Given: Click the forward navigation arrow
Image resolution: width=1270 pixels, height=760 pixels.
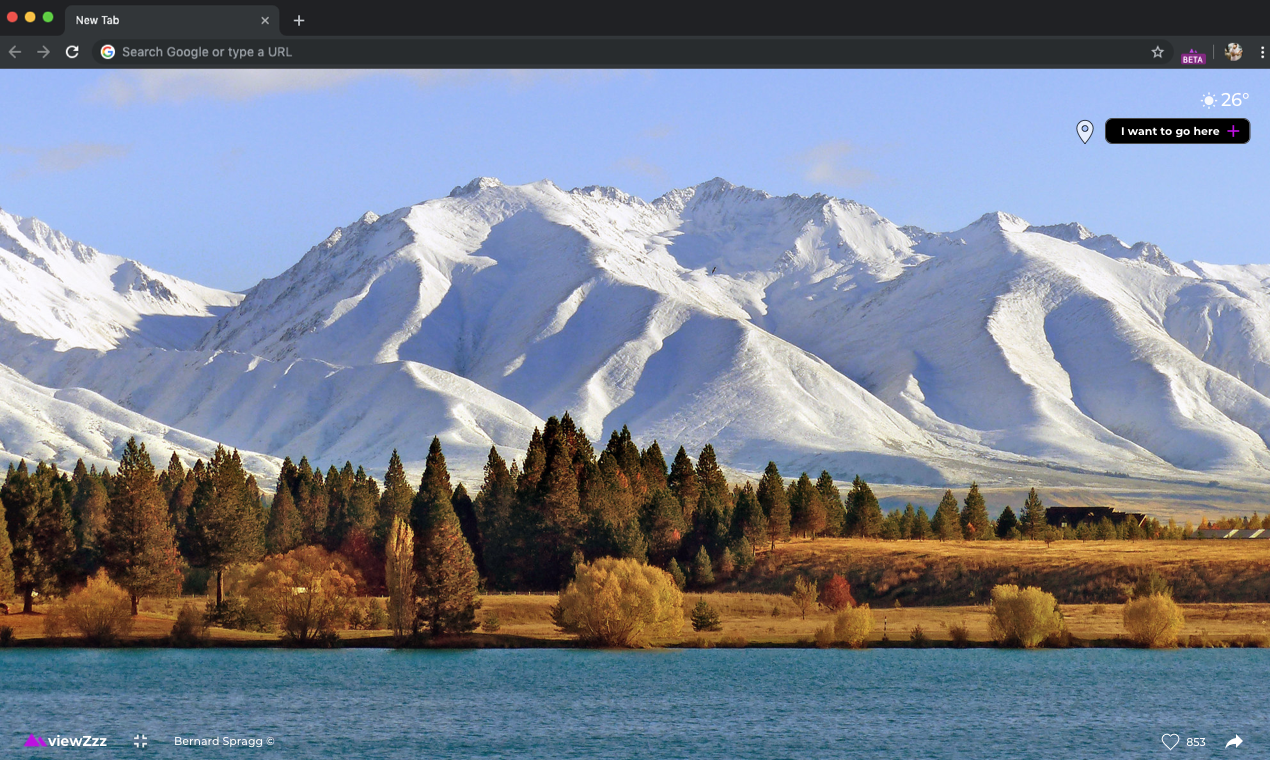Looking at the screenshot, I should [44, 52].
